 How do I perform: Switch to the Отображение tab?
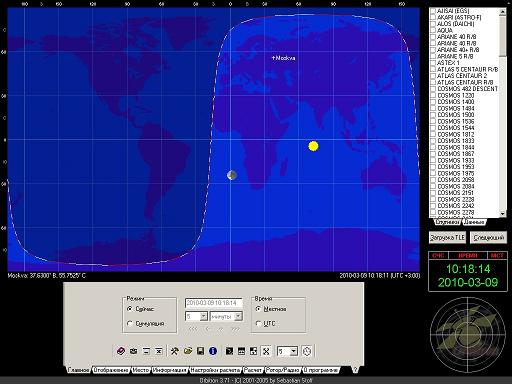pos(111,370)
